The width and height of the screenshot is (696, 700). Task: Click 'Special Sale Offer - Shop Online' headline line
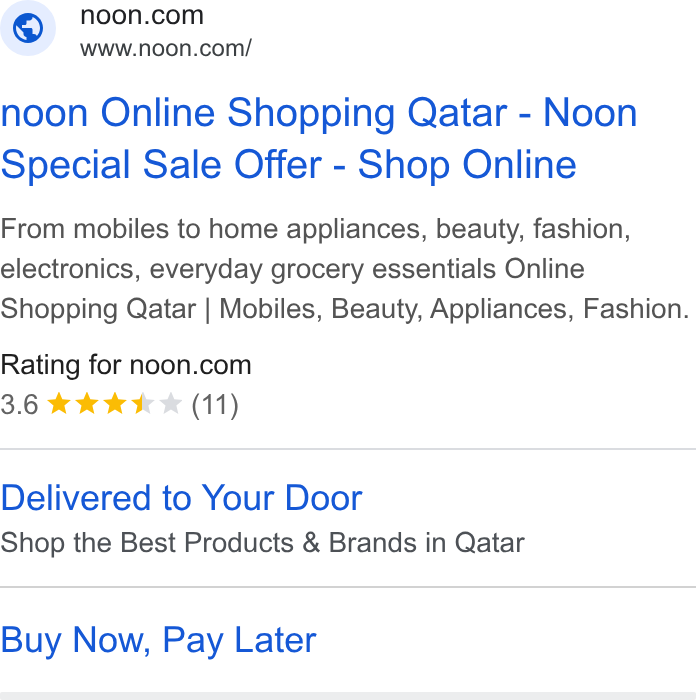tap(289, 165)
